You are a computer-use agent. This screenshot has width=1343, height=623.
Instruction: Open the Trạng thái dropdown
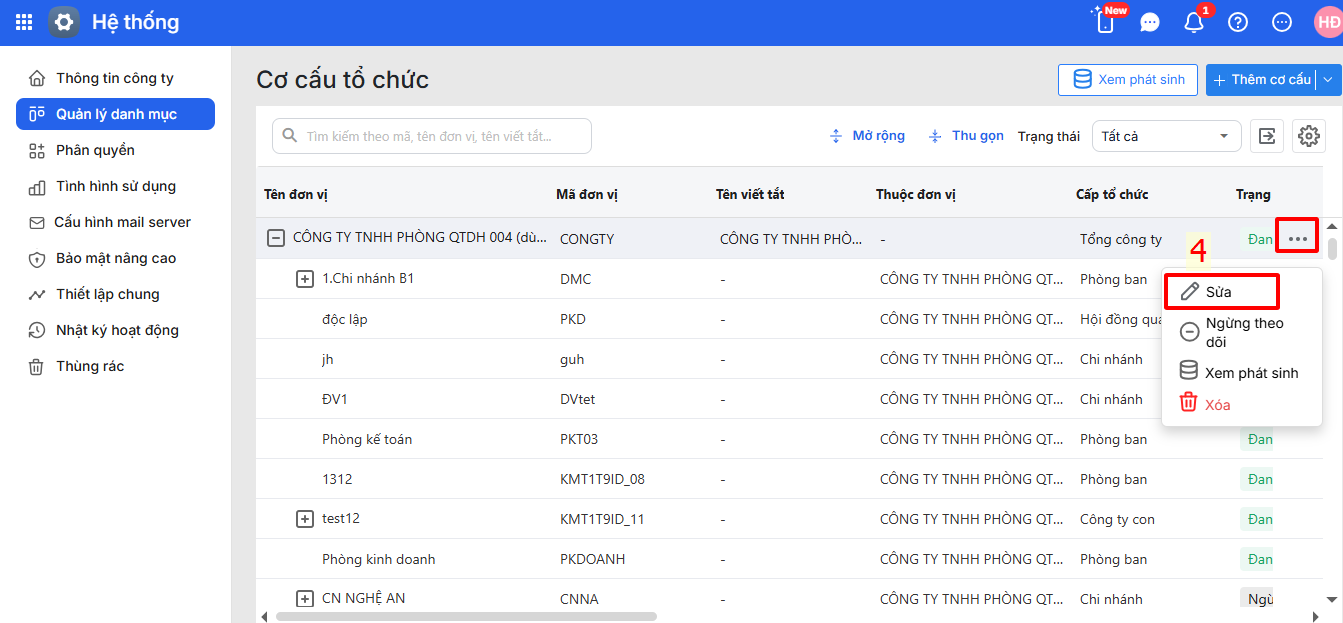pyautogui.click(x=1166, y=136)
